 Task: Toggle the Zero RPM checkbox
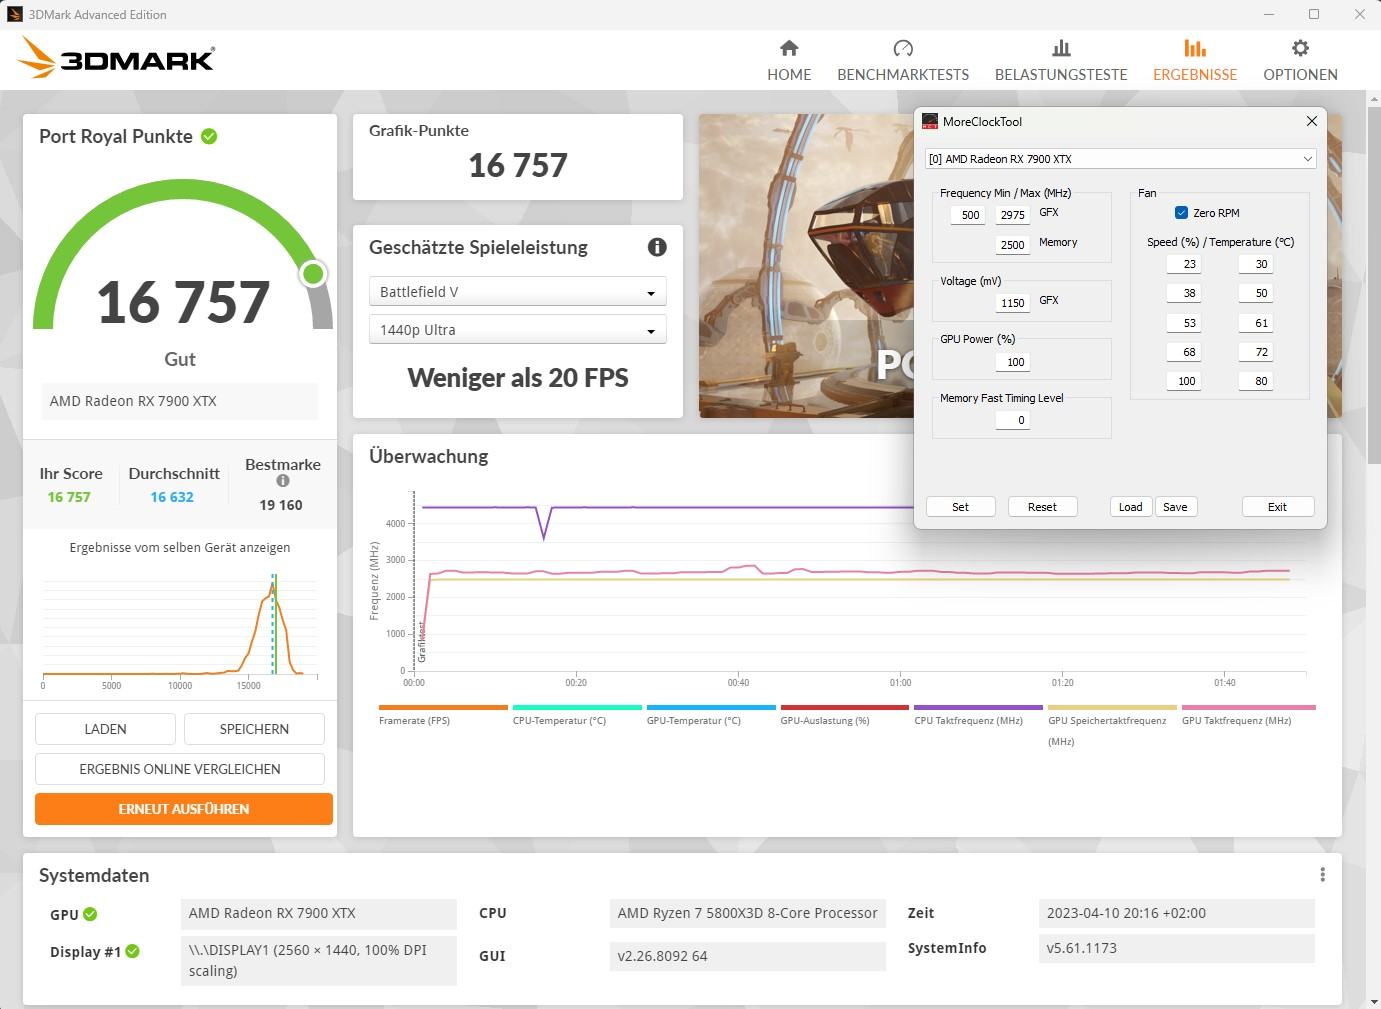[1181, 213]
